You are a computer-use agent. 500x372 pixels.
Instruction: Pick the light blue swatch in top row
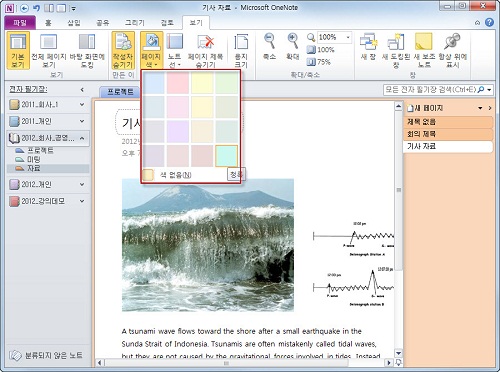coord(154,83)
